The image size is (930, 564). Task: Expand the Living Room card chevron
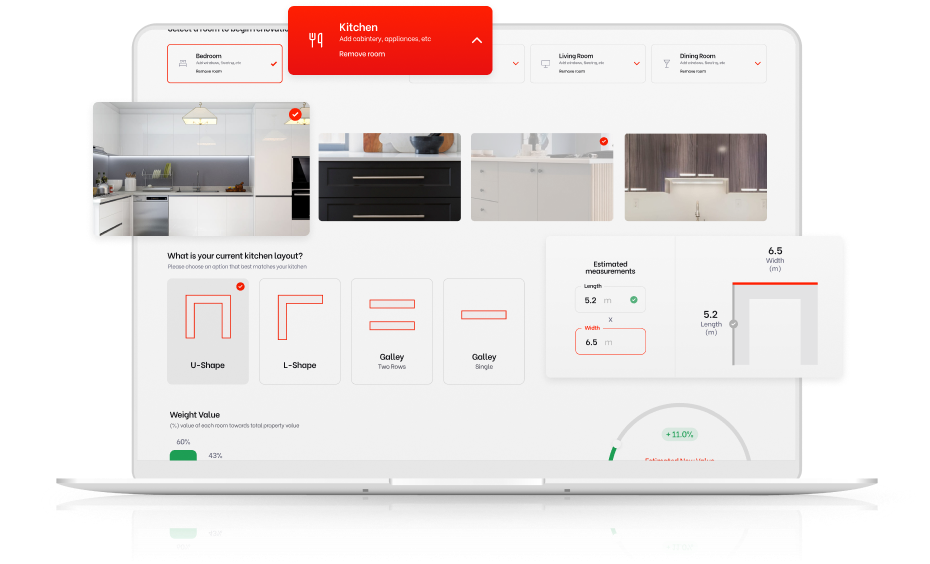(x=637, y=63)
